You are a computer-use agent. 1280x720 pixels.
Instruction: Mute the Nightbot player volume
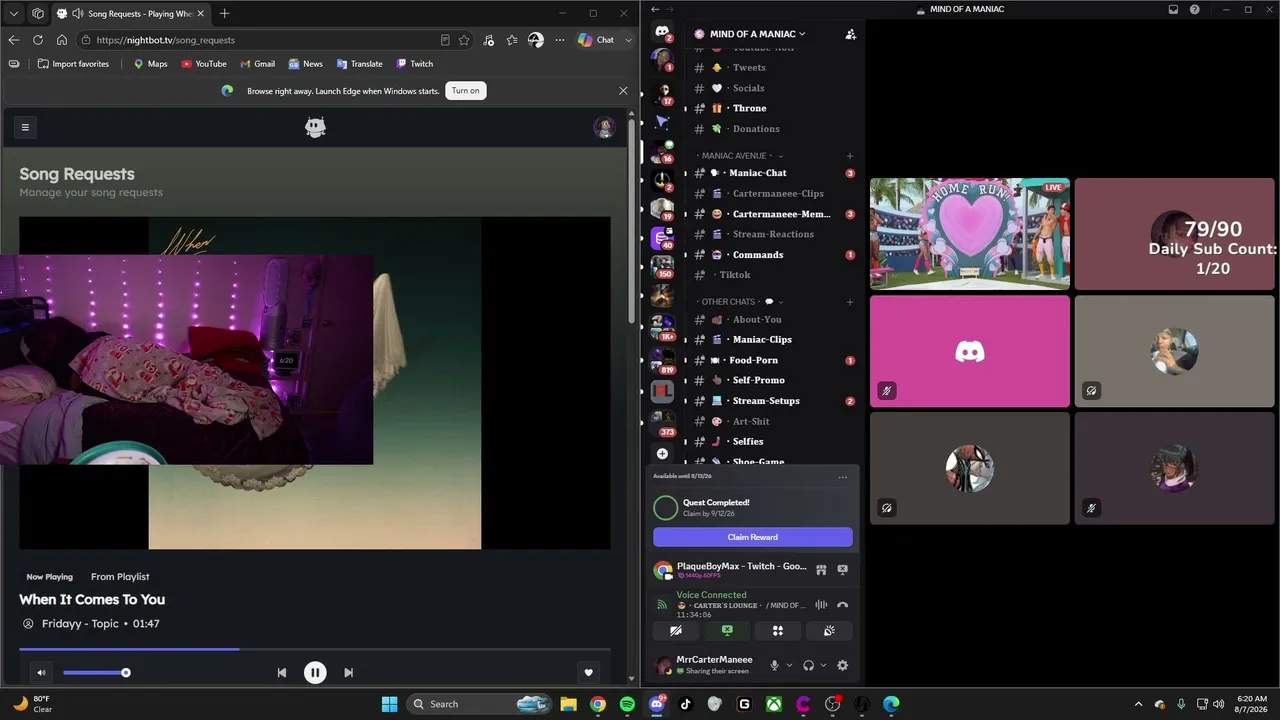click(x=41, y=672)
